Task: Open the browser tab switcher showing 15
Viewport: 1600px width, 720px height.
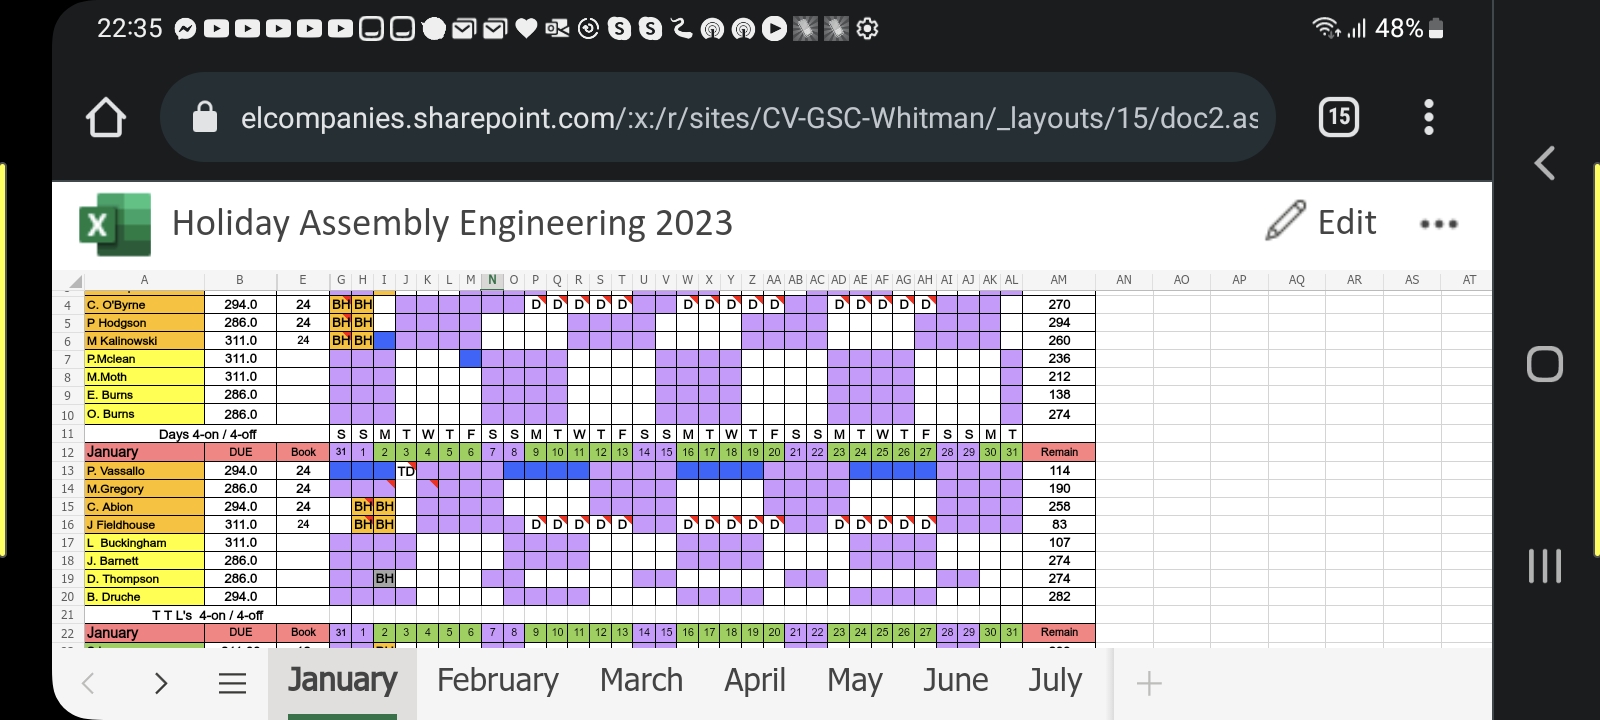Action: point(1338,118)
